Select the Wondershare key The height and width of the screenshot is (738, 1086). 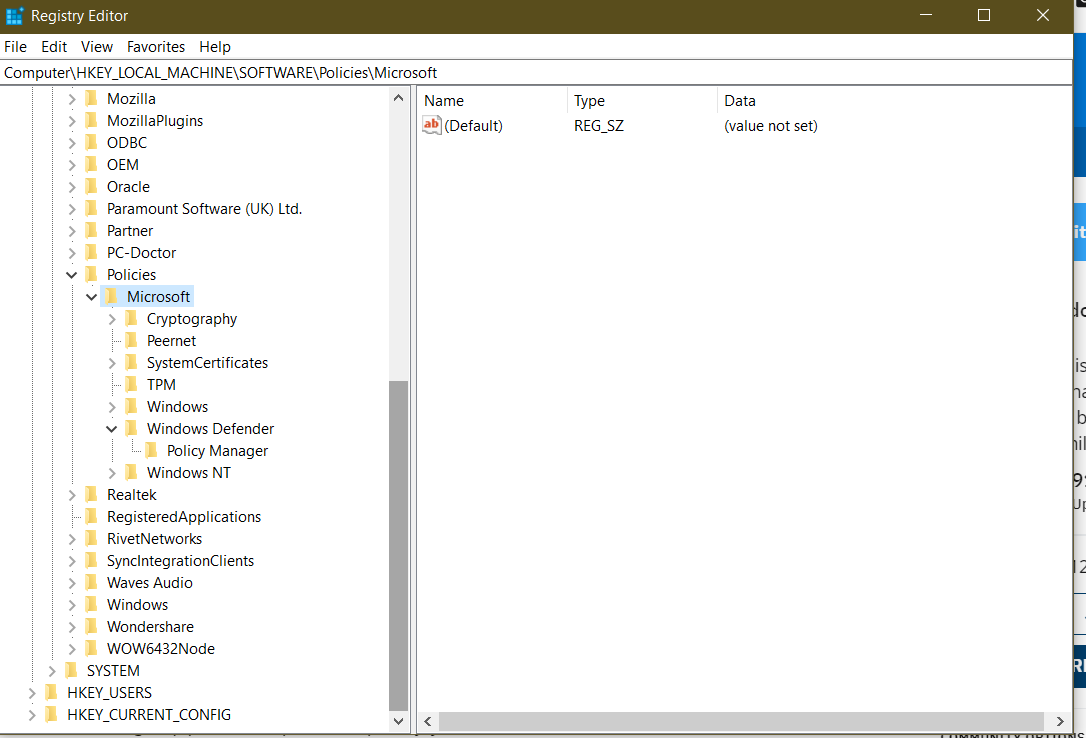tap(150, 627)
